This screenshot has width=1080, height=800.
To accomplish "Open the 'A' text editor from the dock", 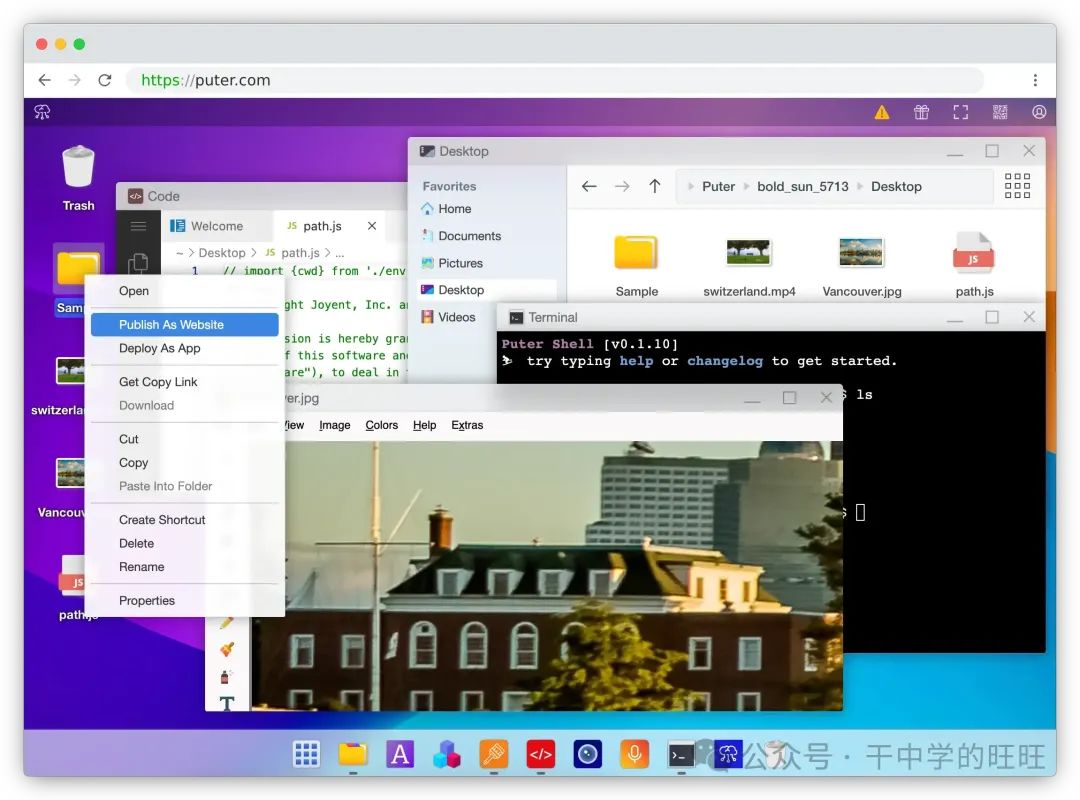I will click(400, 754).
